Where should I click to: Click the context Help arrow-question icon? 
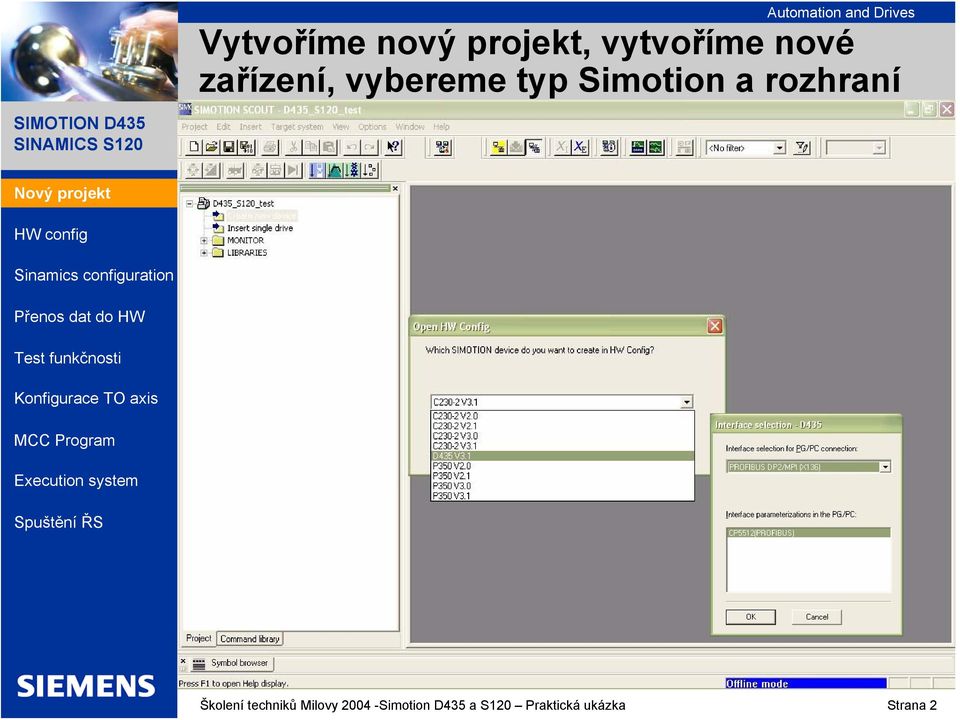[x=393, y=147]
